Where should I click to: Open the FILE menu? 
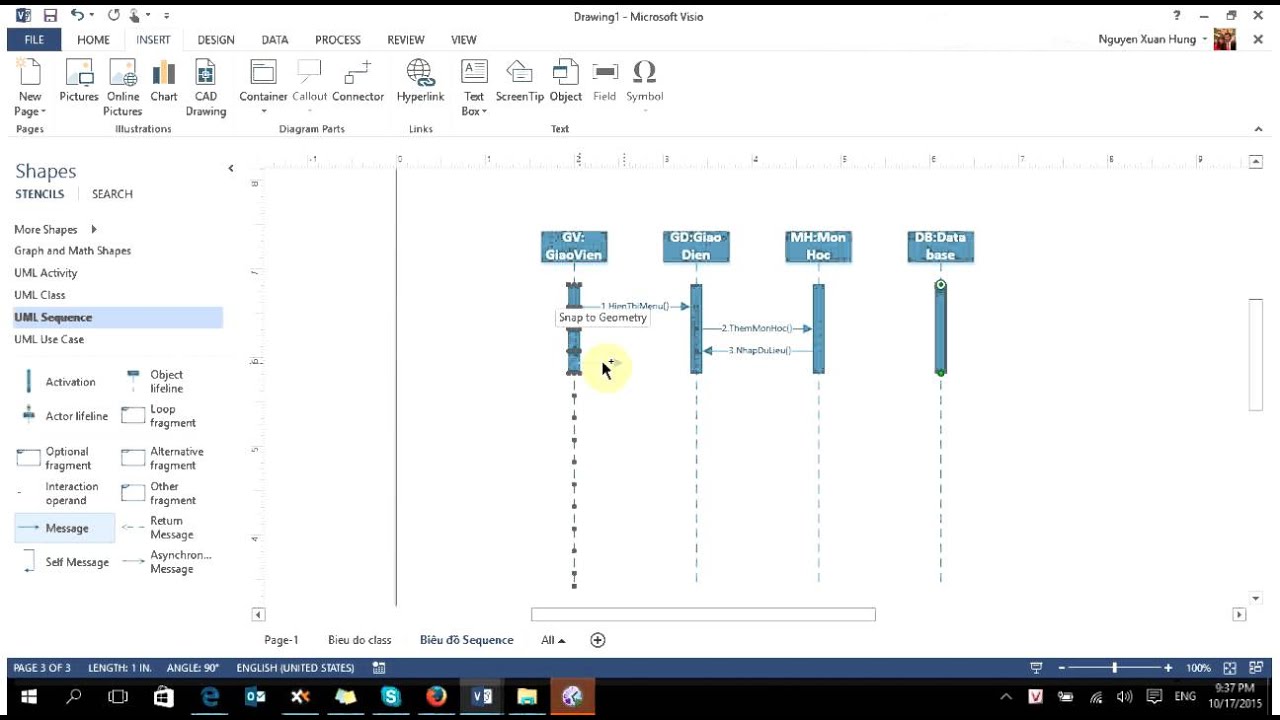click(x=34, y=40)
